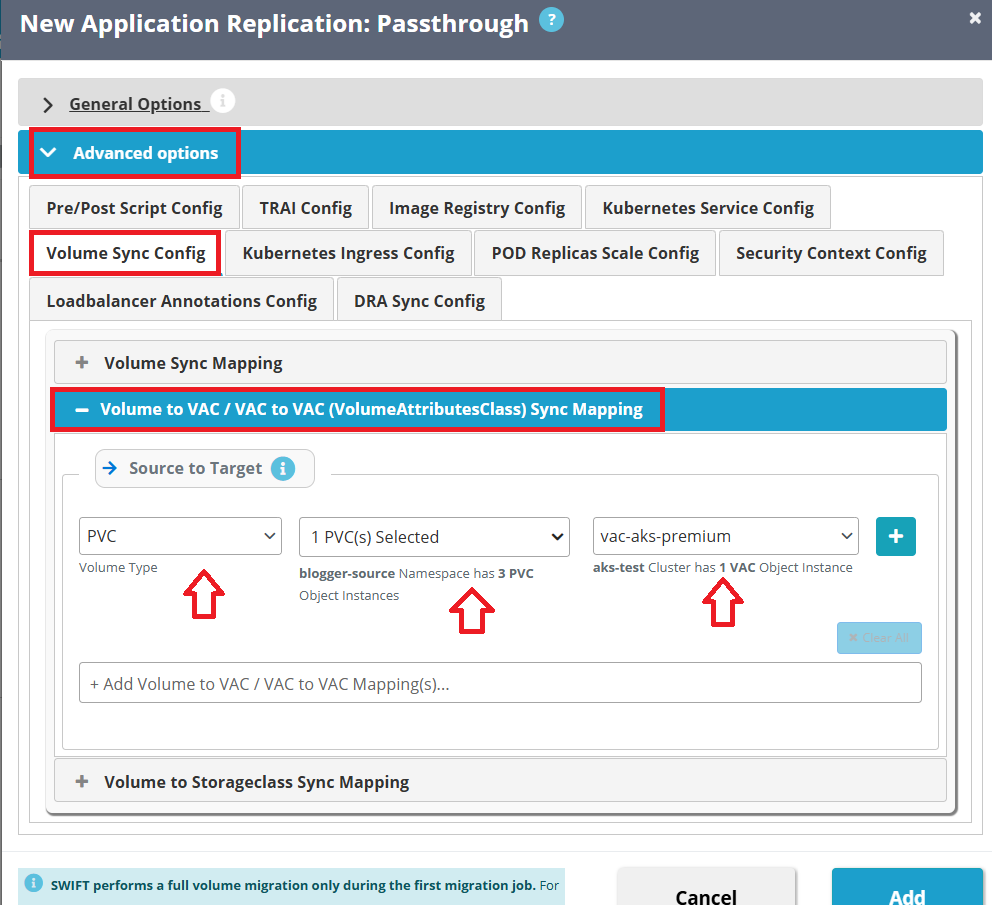The image size is (992, 905).
Task: Expand the General Options chevron
Action: (x=47, y=104)
